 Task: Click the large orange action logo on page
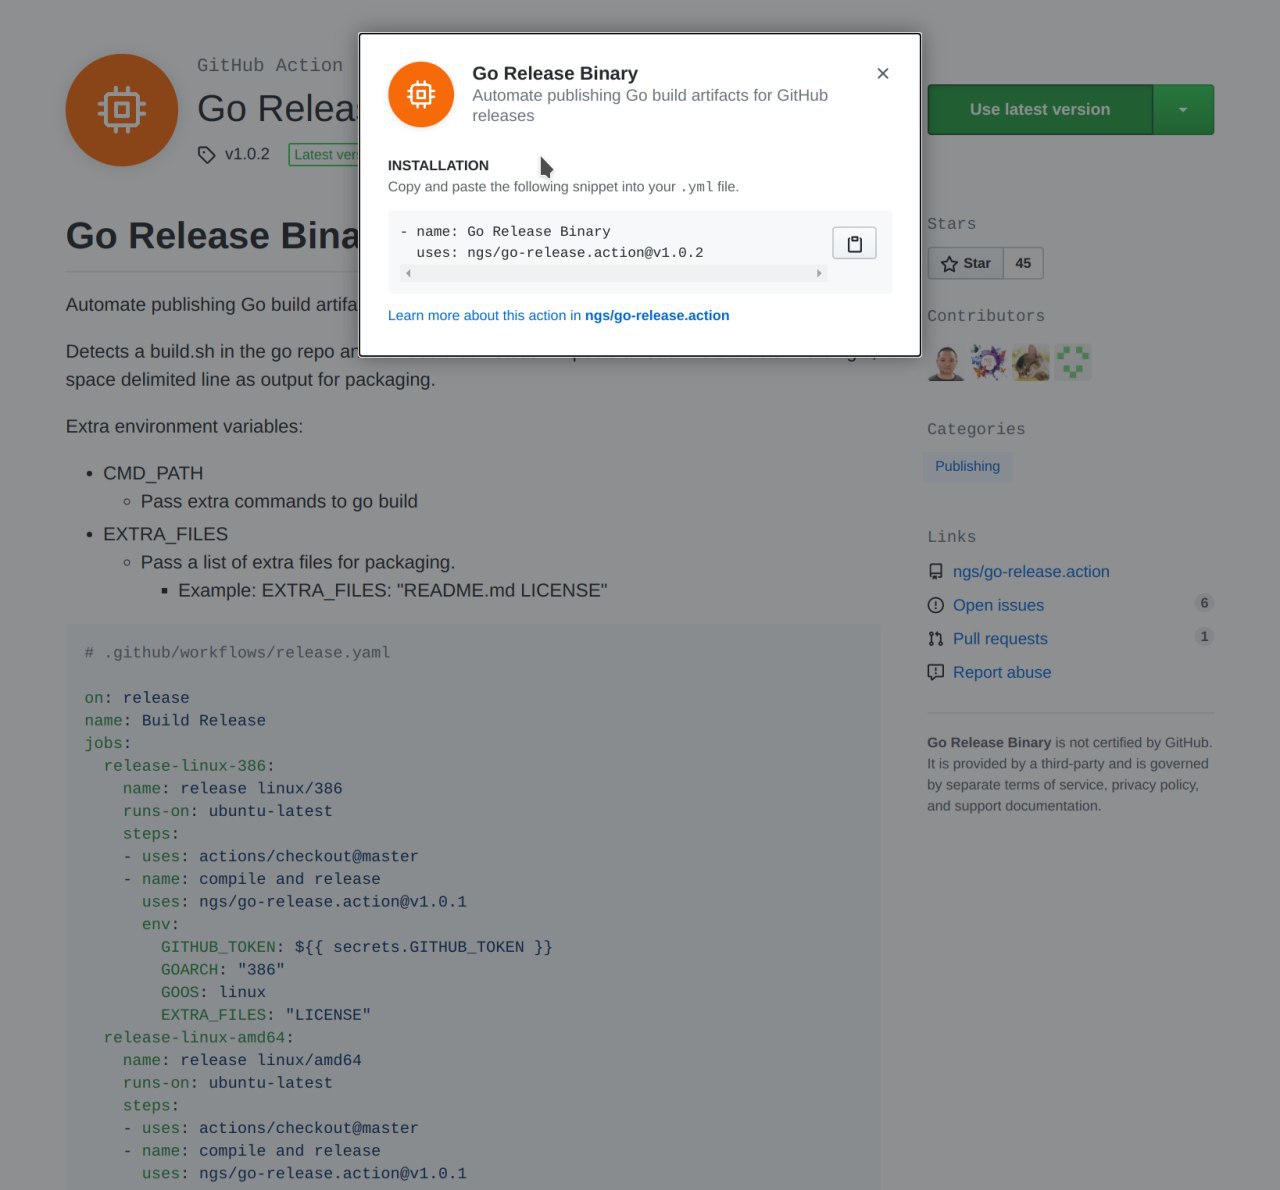click(x=122, y=110)
